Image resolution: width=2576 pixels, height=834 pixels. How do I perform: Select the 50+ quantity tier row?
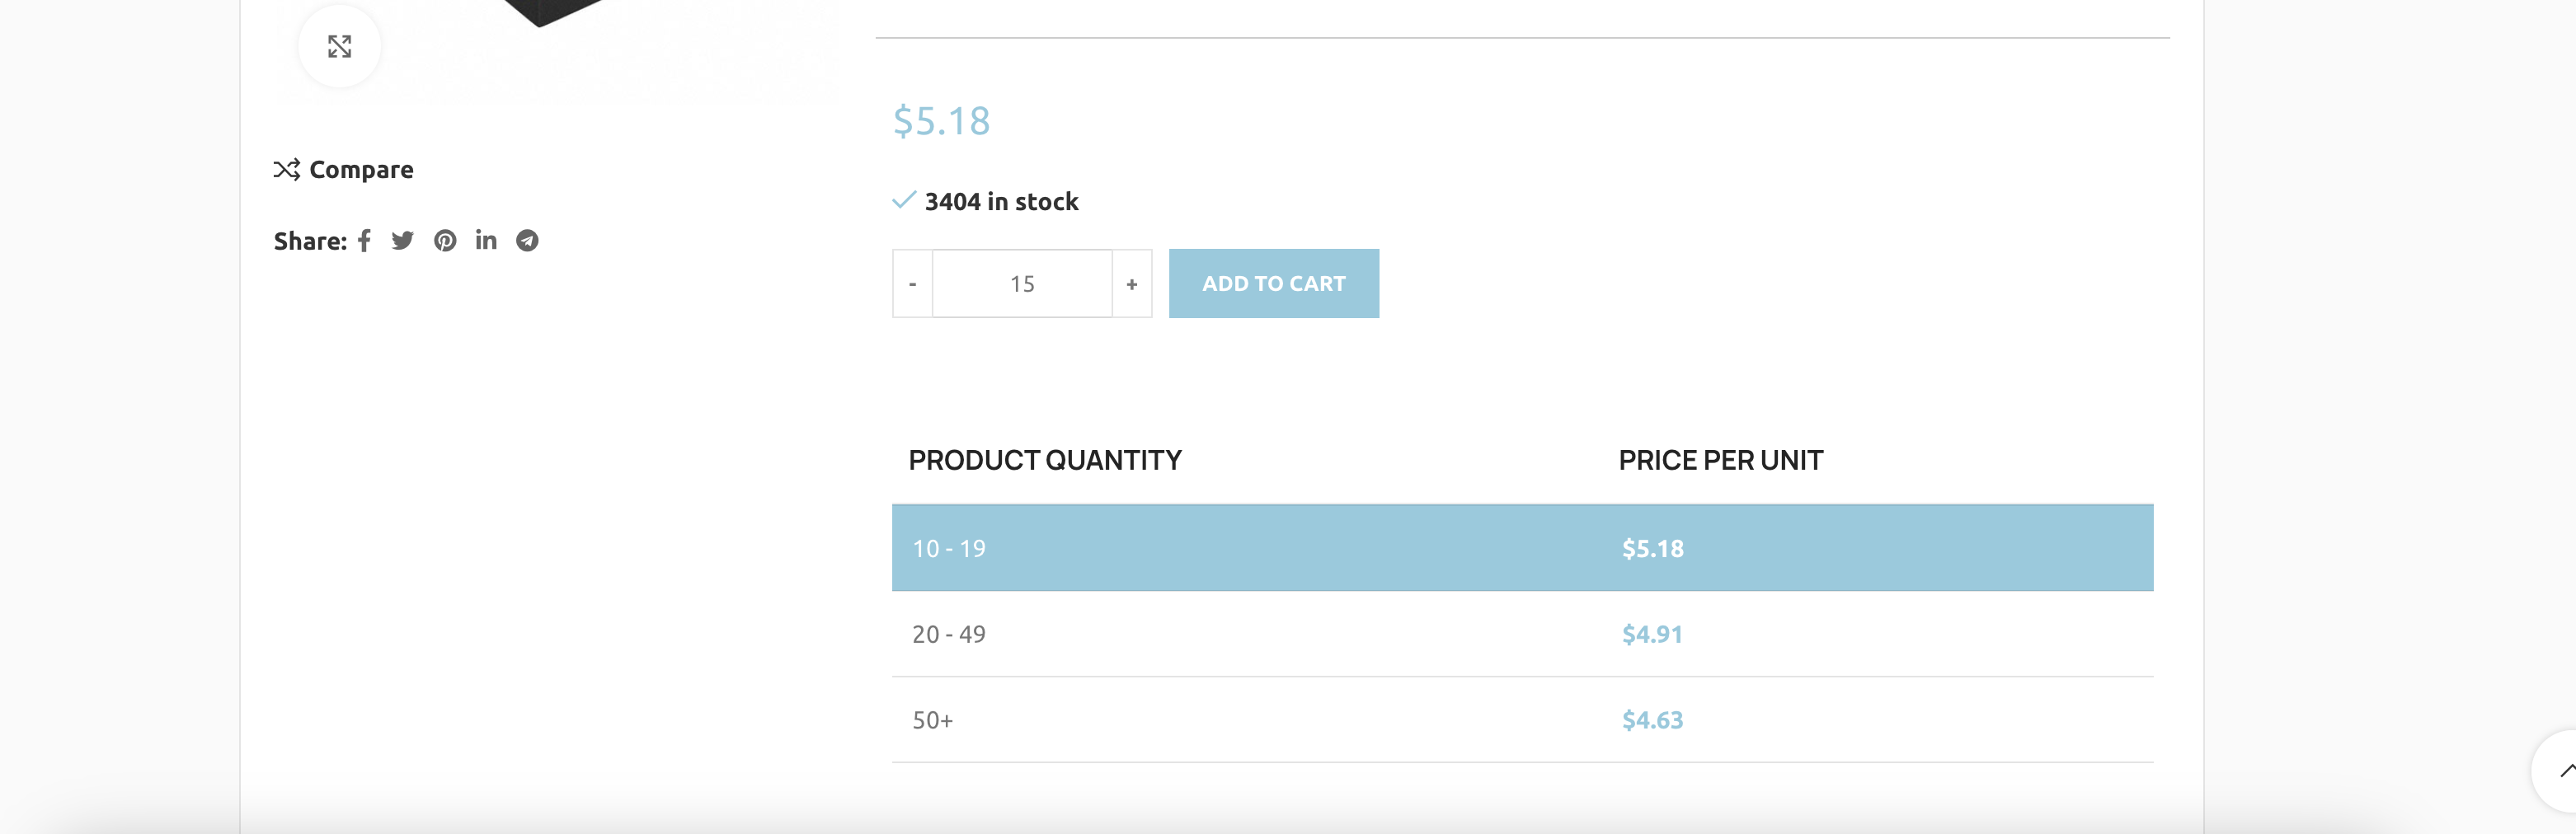tap(1522, 720)
